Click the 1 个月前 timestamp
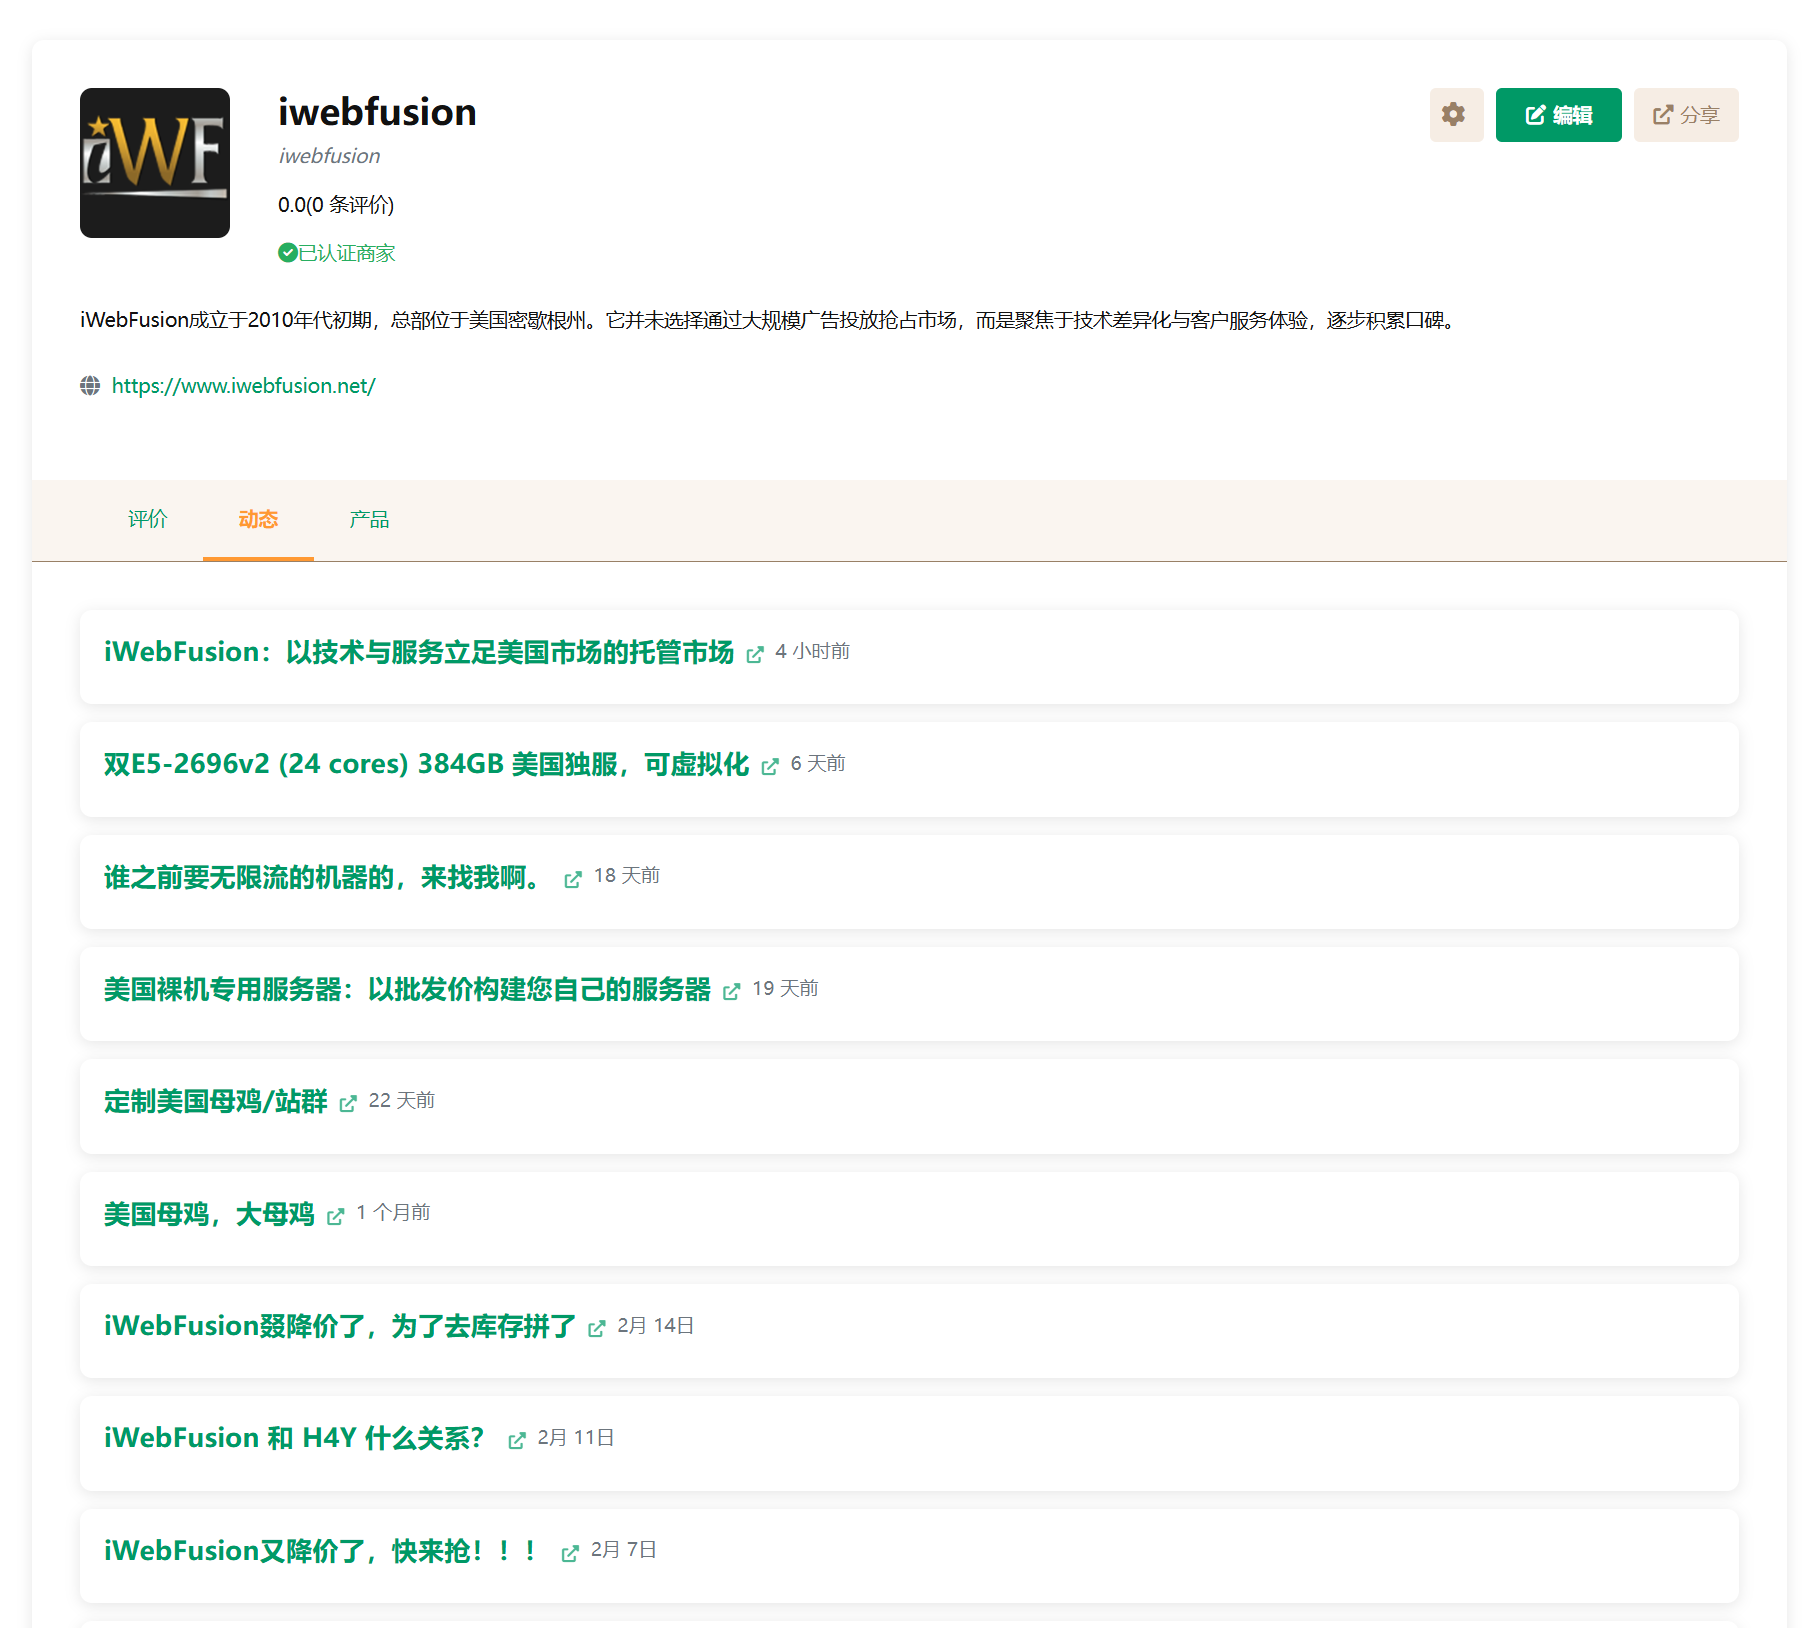The width and height of the screenshot is (1815, 1628). (393, 1212)
